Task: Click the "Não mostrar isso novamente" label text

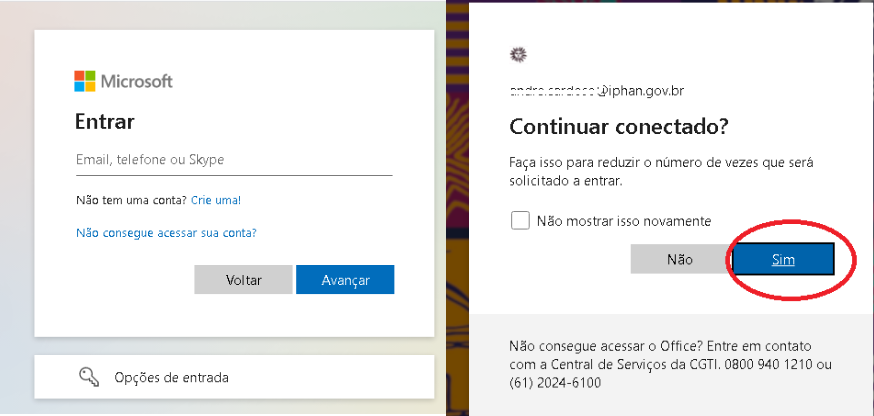Action: point(623,220)
